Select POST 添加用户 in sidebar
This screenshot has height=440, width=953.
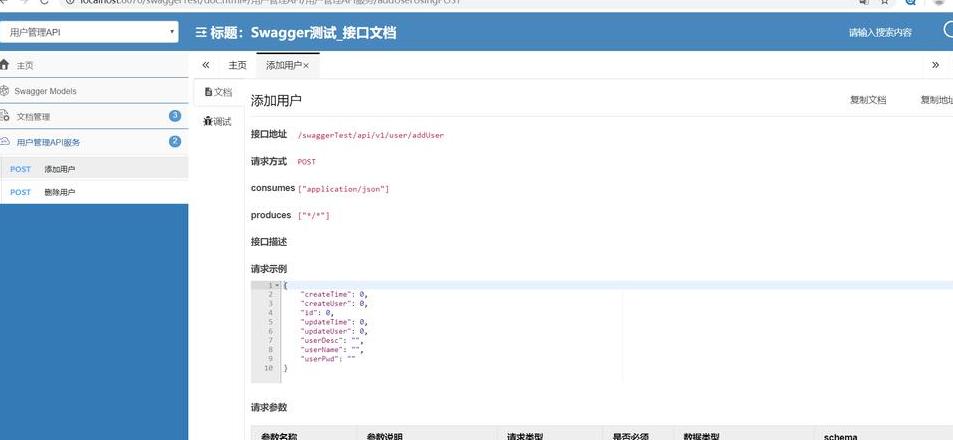94,169
